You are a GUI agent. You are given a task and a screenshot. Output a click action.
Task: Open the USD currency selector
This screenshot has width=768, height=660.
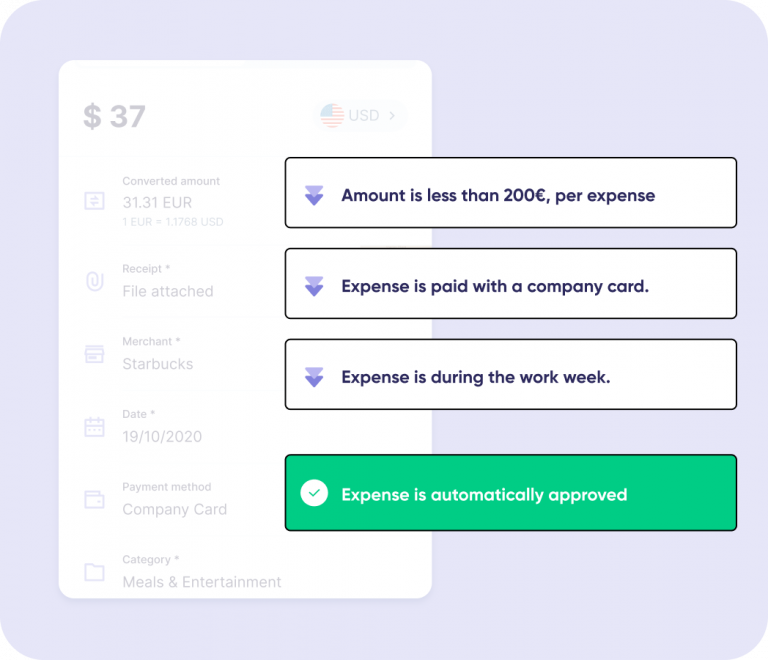point(360,116)
